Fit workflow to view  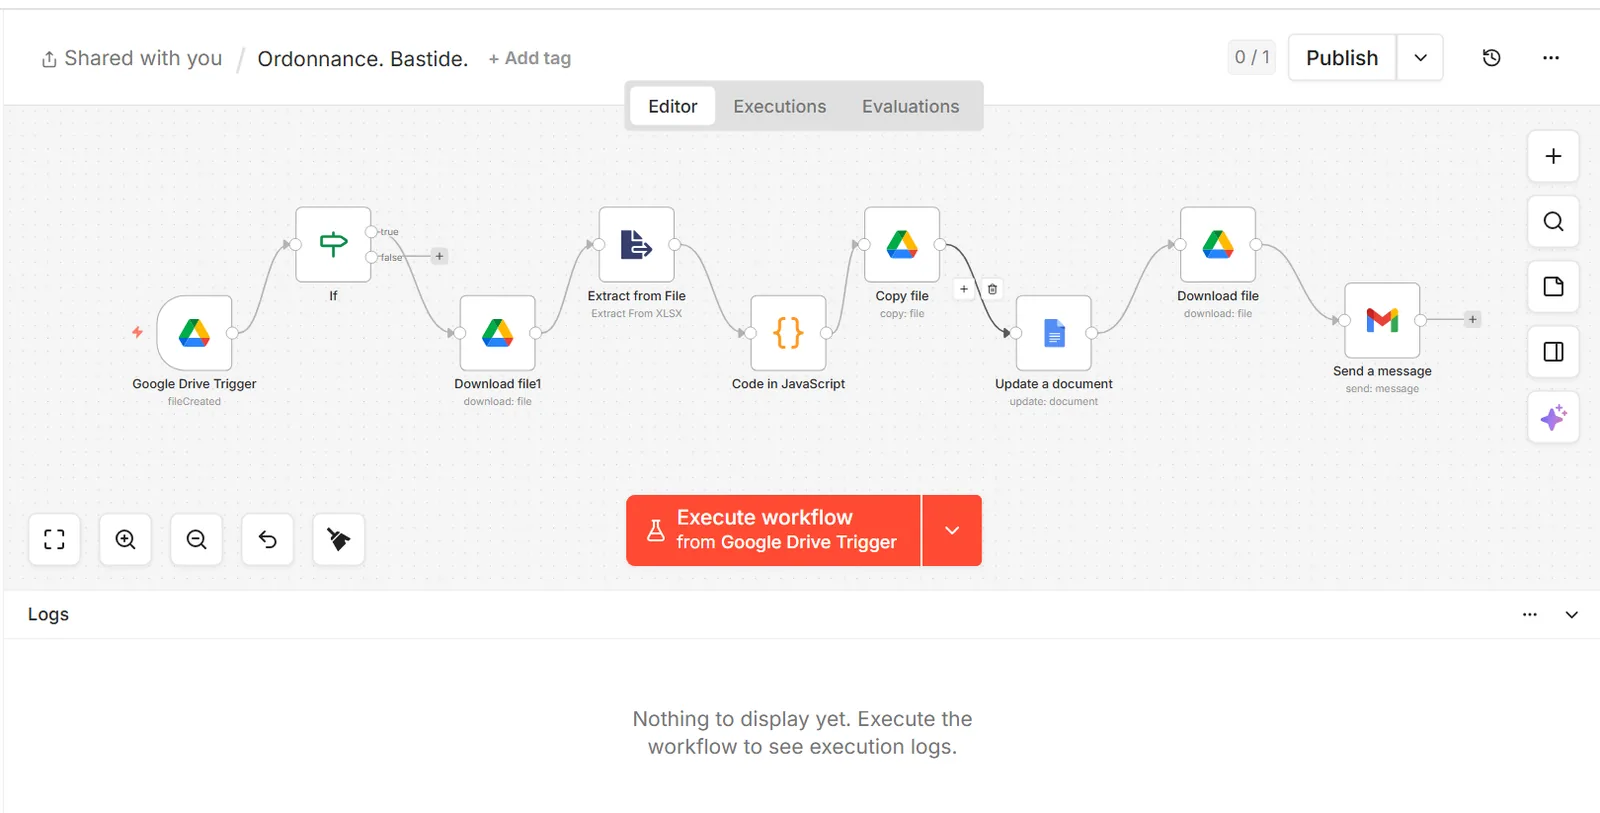click(x=54, y=540)
